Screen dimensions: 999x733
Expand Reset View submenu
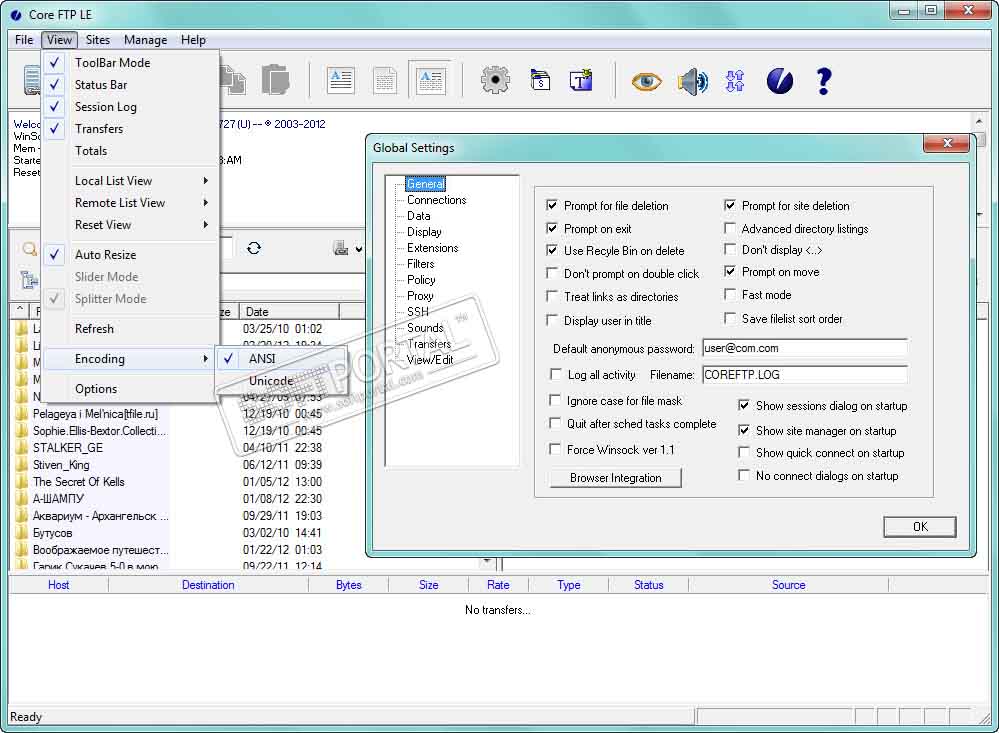pos(131,225)
